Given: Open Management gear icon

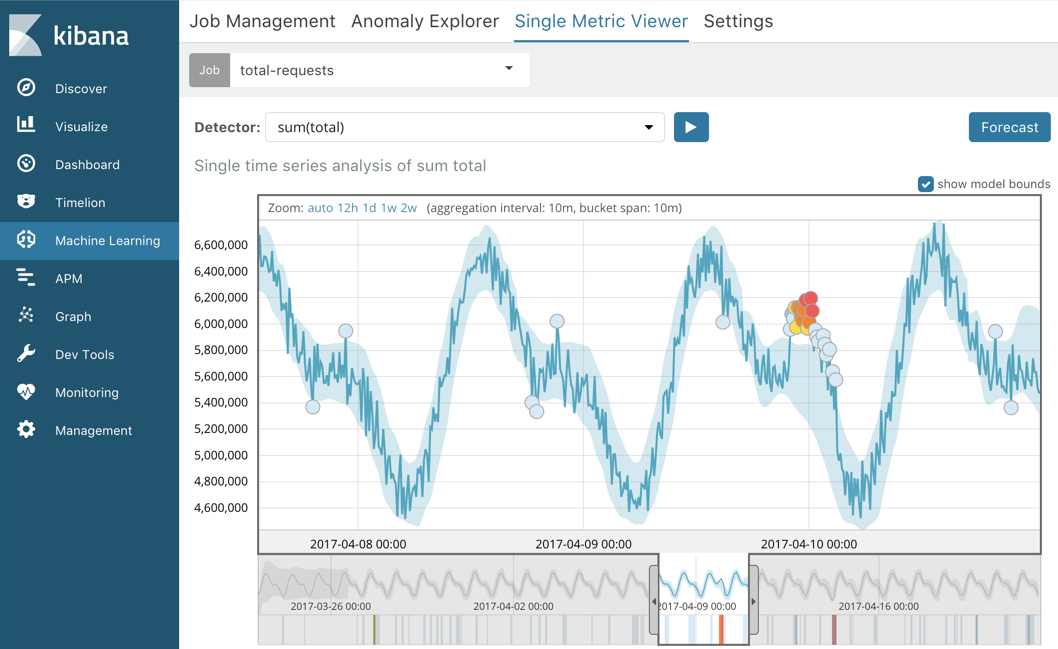Looking at the screenshot, I should point(26,430).
